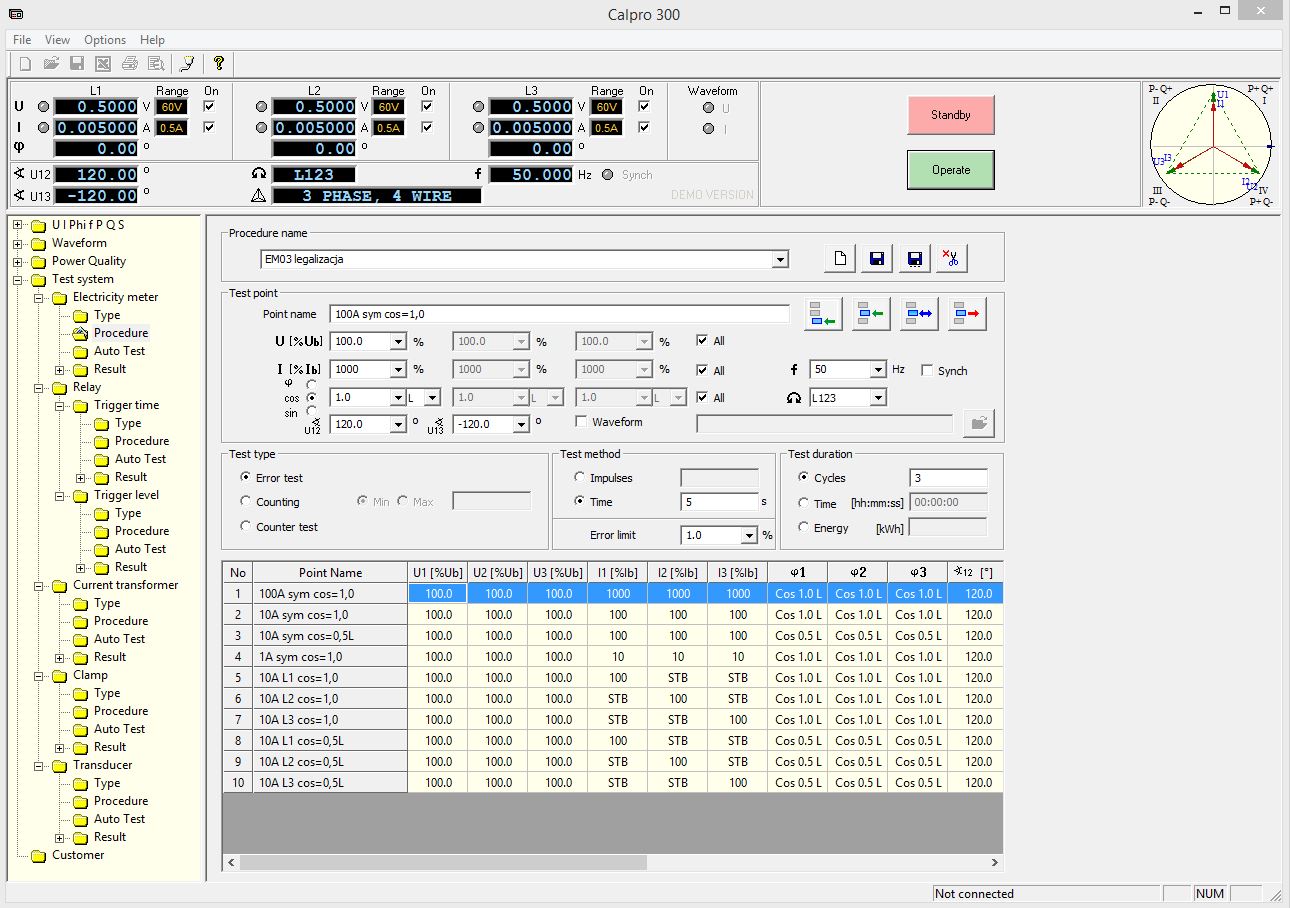Select the Counting test type radio button

(x=246, y=501)
